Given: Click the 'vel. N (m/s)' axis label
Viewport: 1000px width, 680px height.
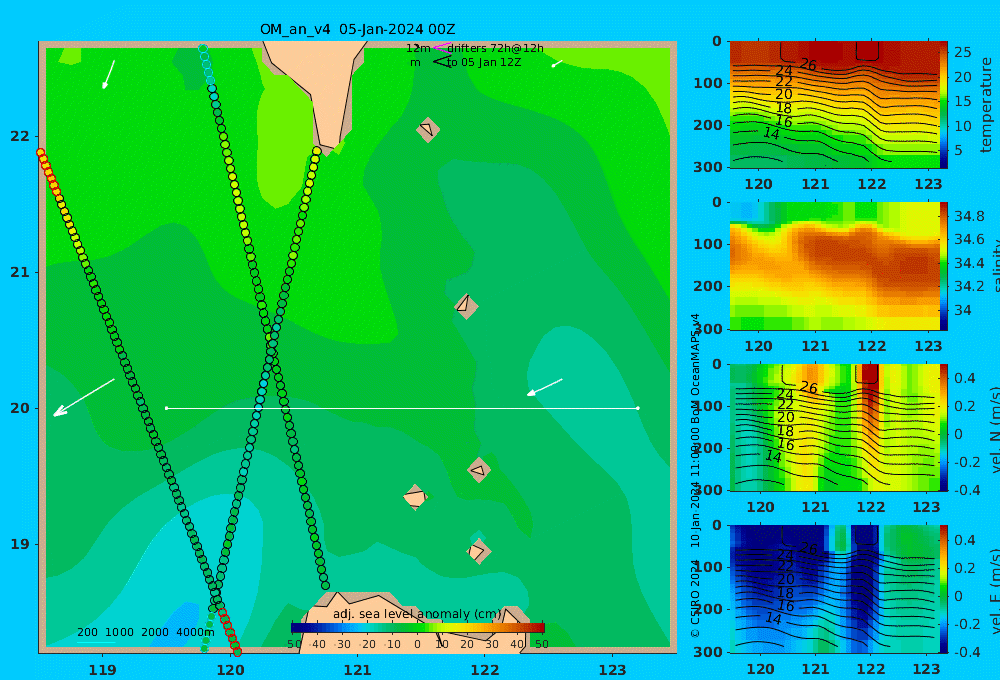Looking at the screenshot, I should 994,429.
